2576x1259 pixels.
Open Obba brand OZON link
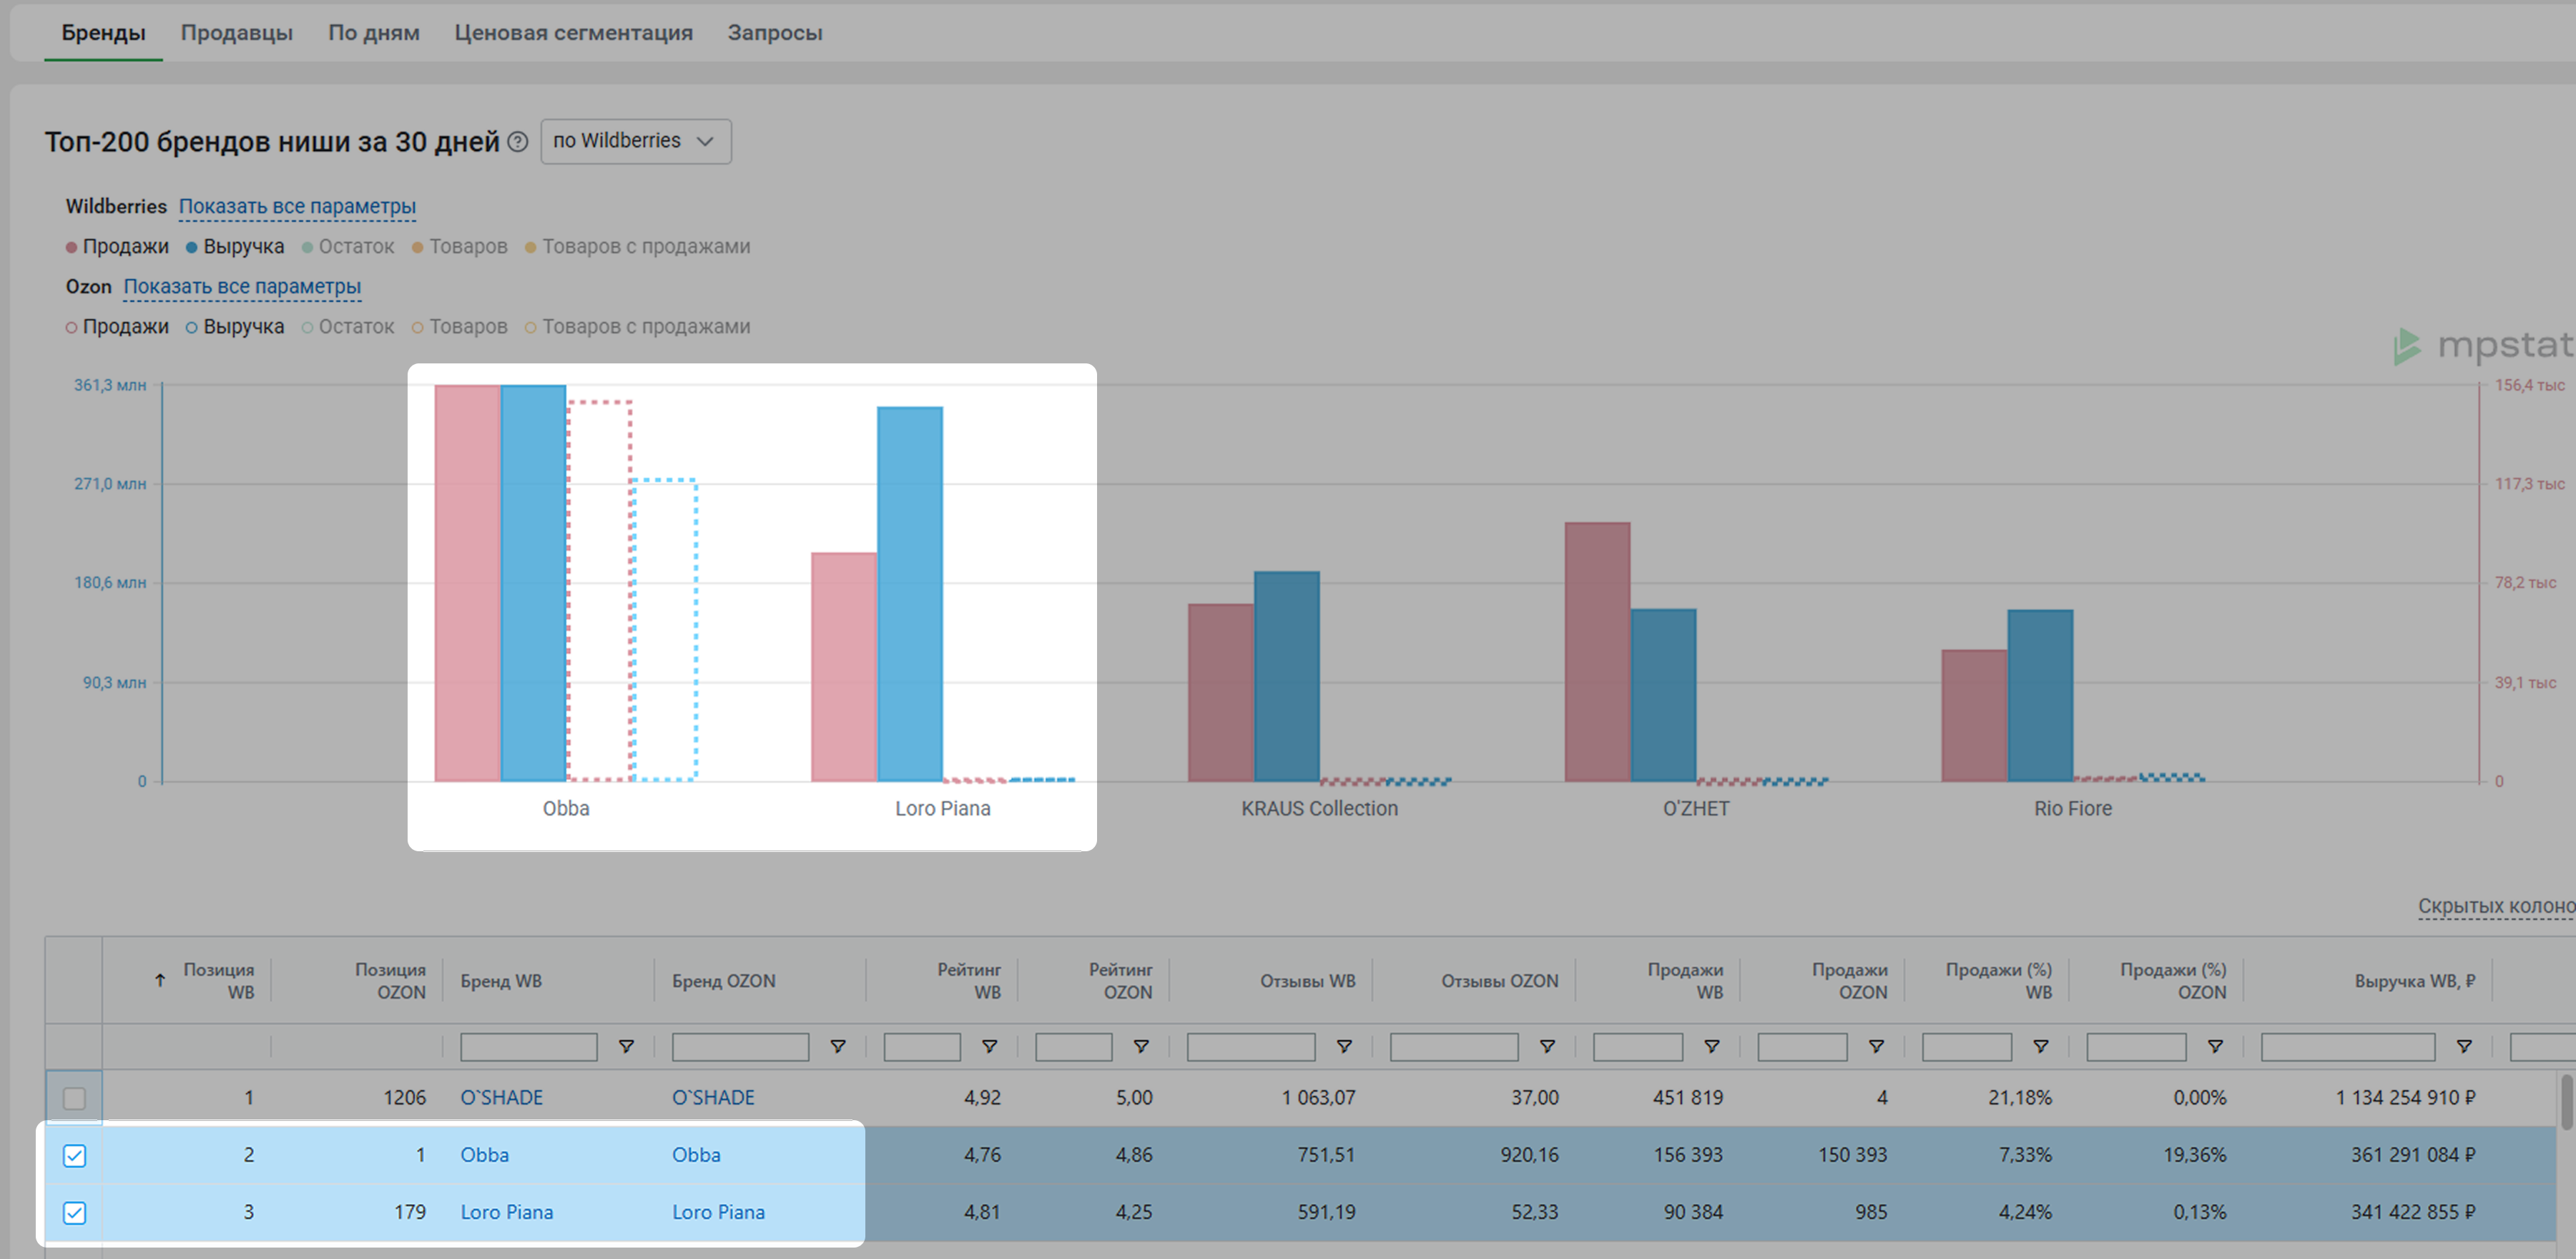click(696, 1155)
